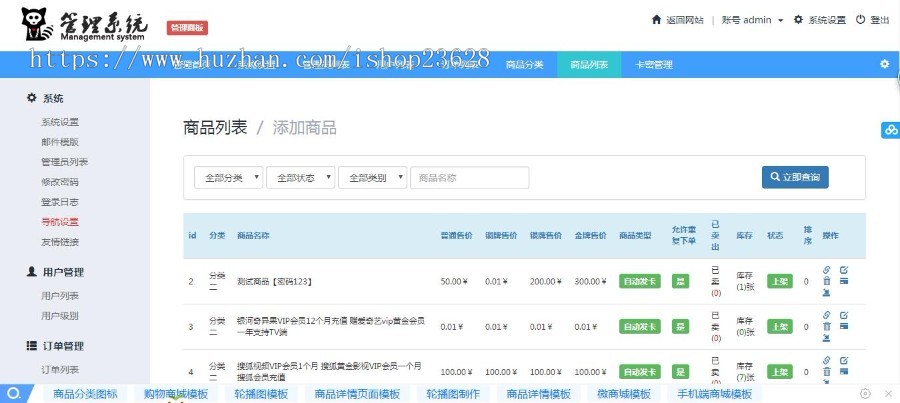Click the home icon next to 返回网站
Screen dimensions: 900x403
(657, 20)
